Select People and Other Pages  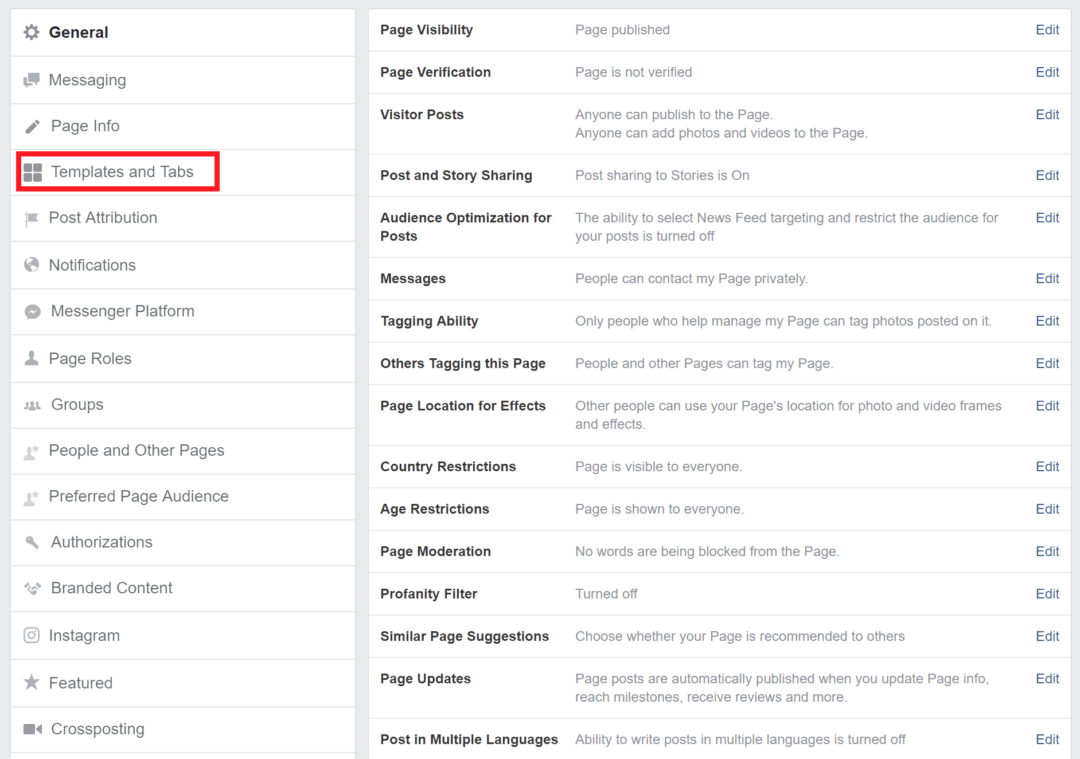tap(136, 451)
